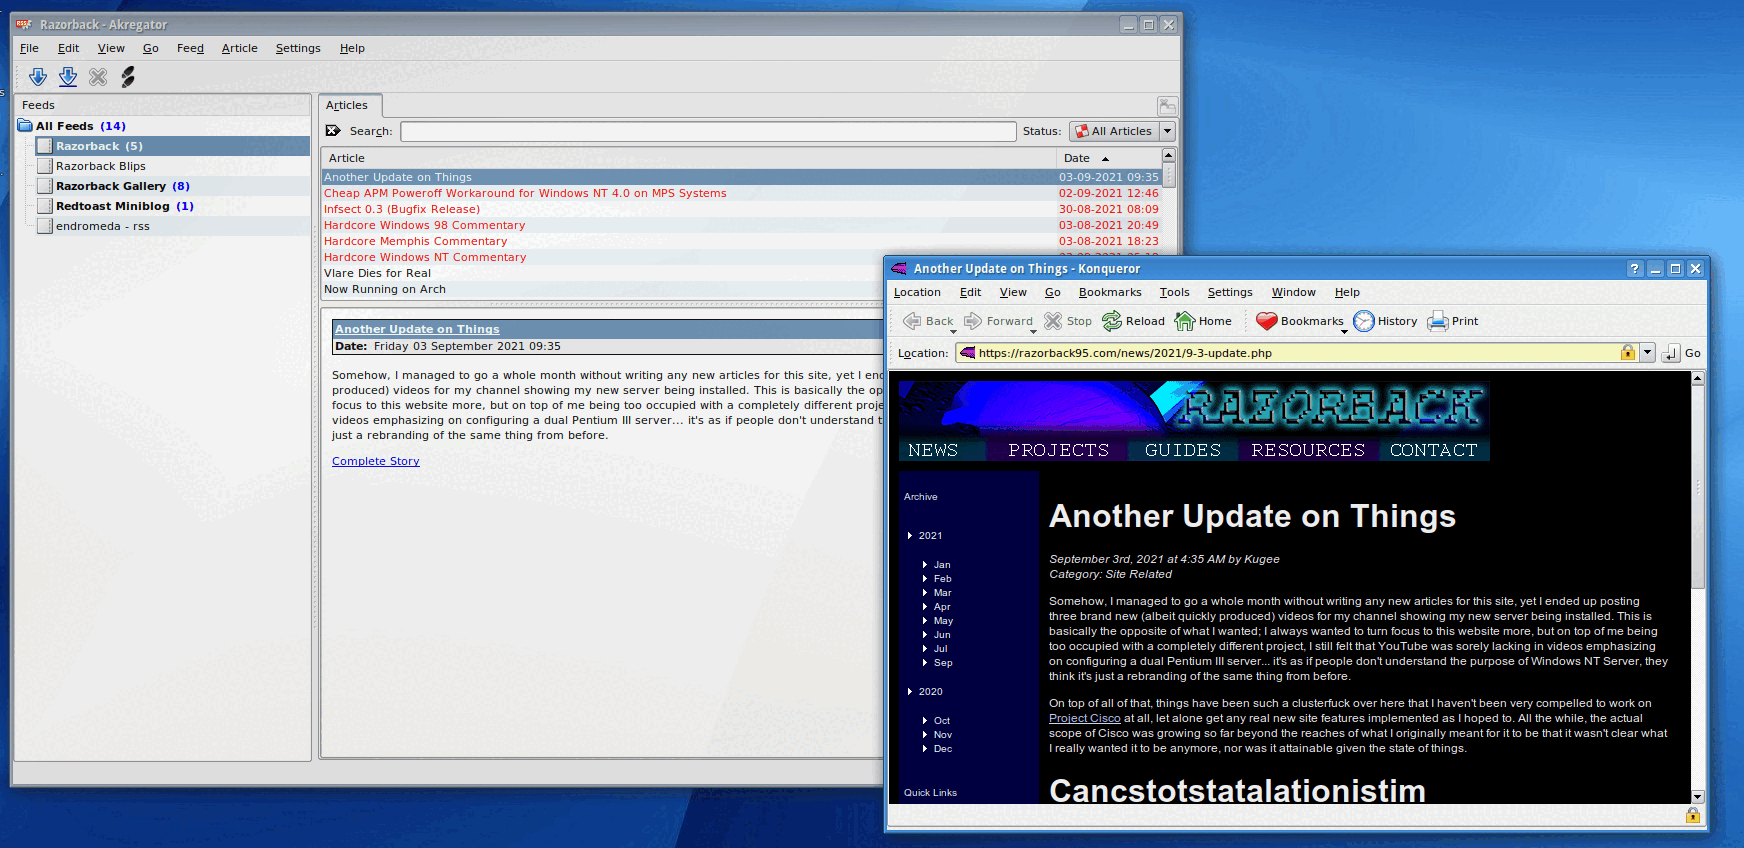Click the endromeda - rss feed icon
The width and height of the screenshot is (1744, 848).
45,226
